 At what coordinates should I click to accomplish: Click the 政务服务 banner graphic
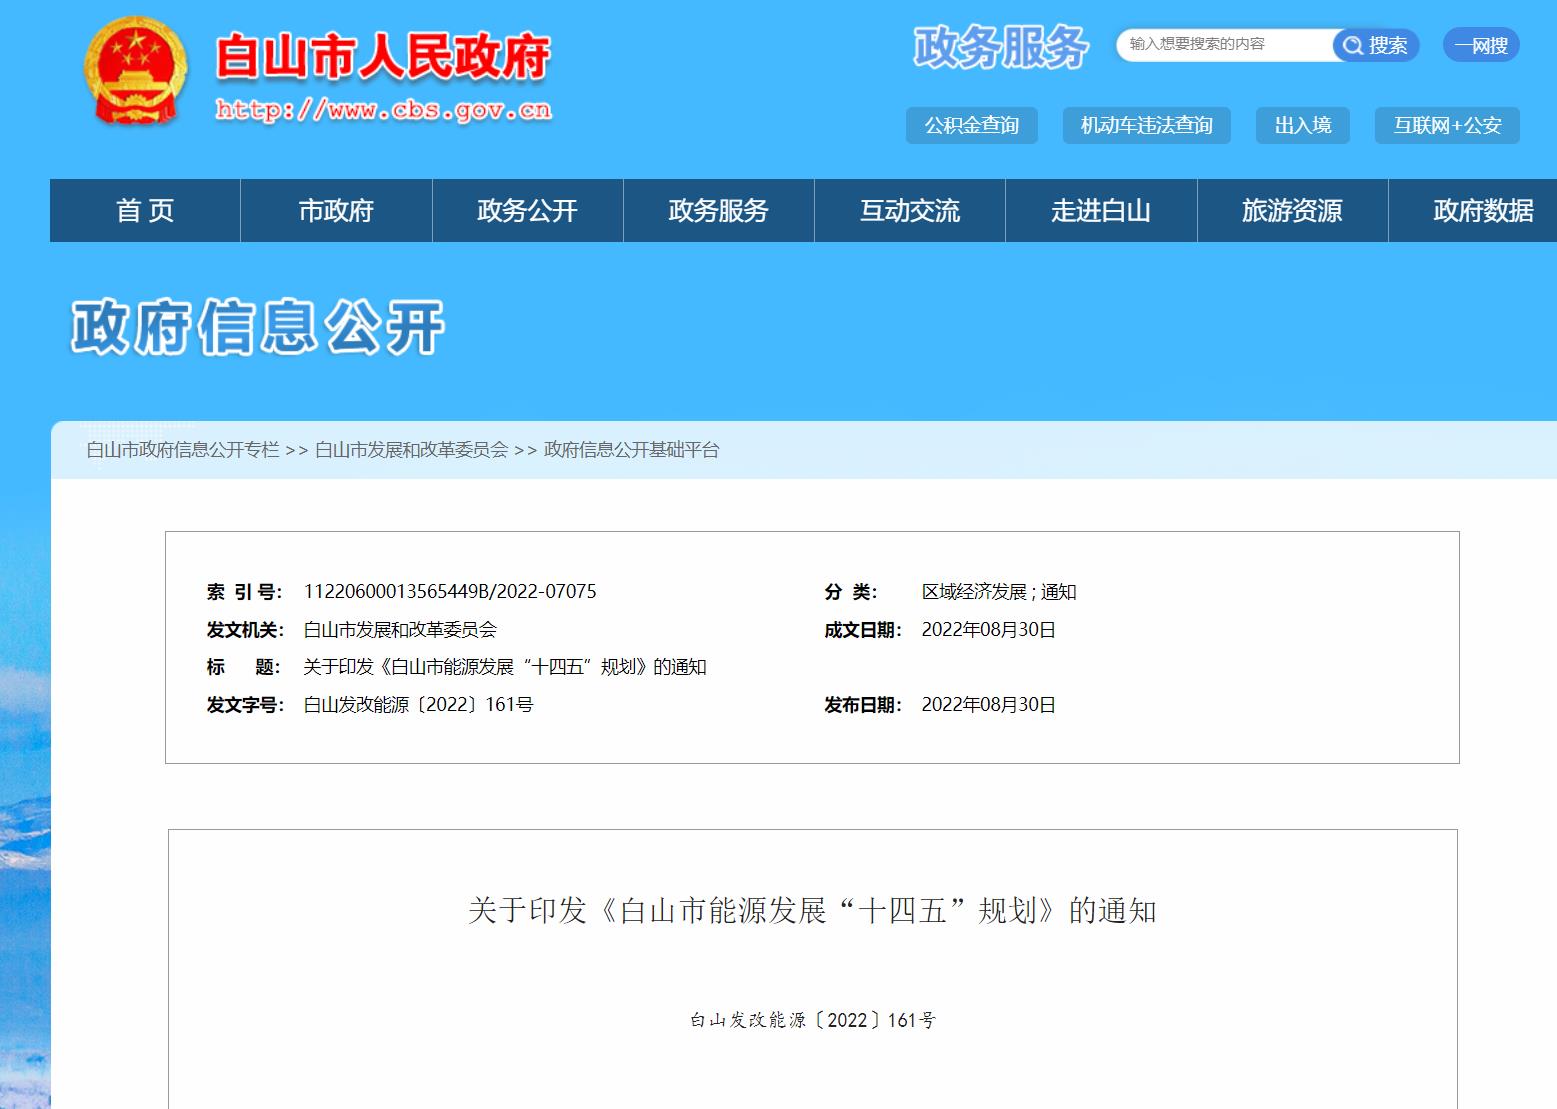1001,47
